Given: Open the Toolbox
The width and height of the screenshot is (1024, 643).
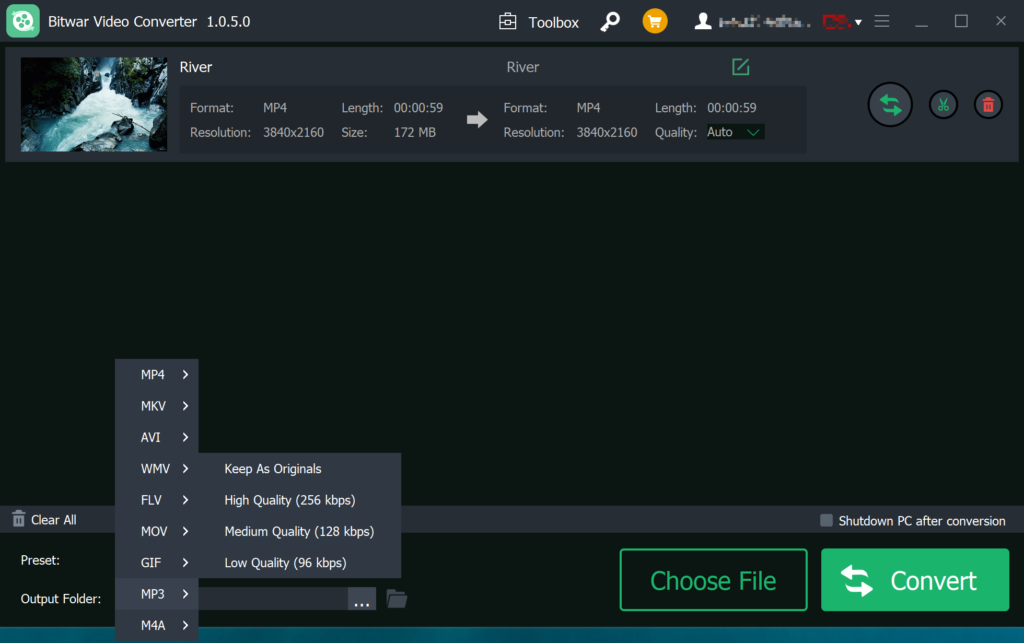Looking at the screenshot, I should (x=539, y=21).
